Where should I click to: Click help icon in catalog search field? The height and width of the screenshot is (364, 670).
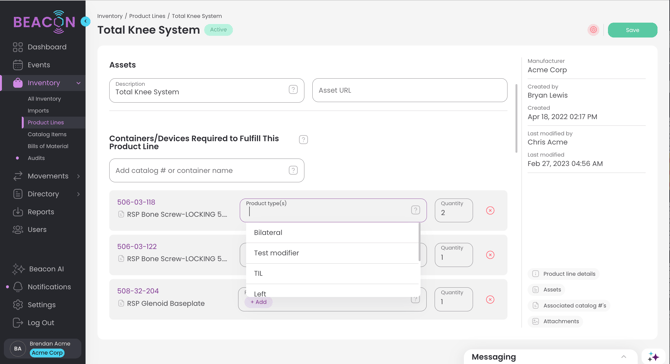(293, 170)
